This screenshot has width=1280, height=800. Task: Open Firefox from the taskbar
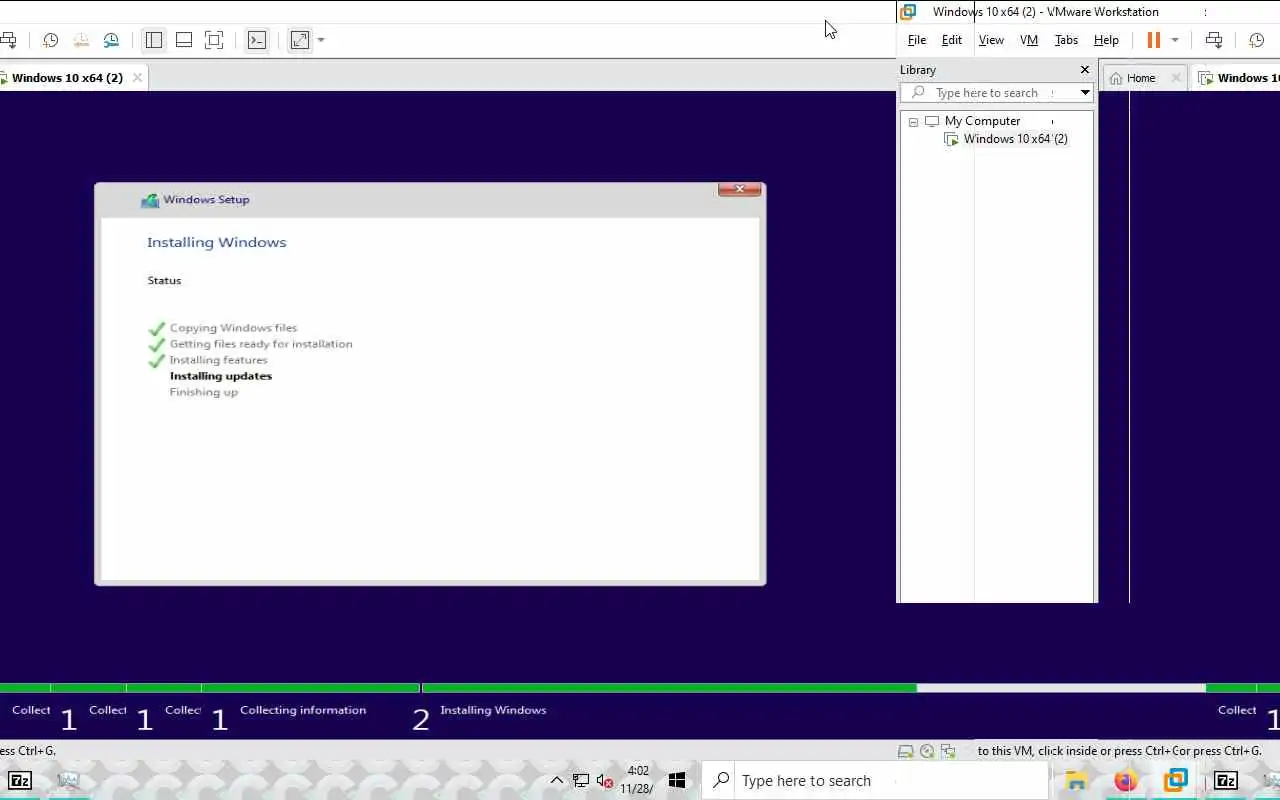(1126, 781)
